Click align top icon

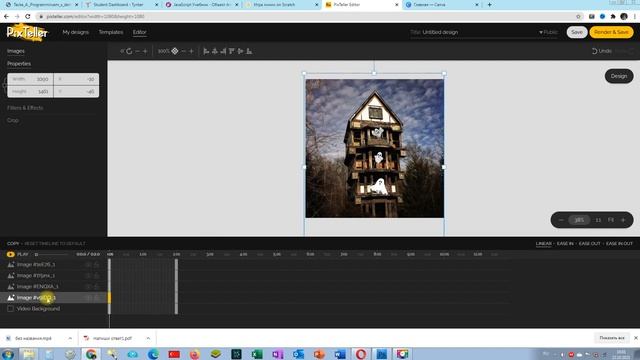point(232,51)
